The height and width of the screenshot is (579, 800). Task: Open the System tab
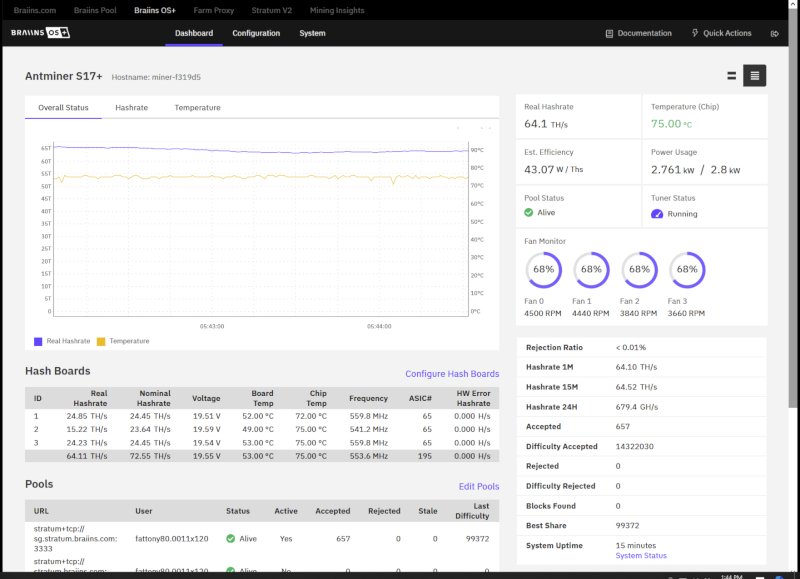click(x=312, y=33)
